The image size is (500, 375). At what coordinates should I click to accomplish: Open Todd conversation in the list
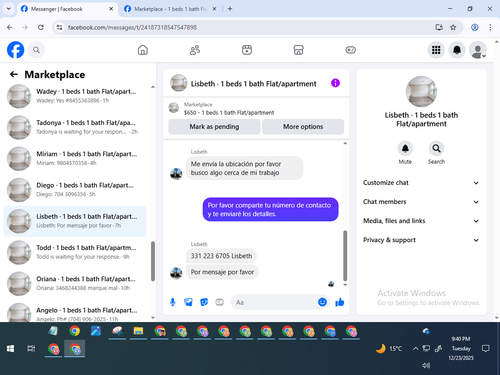75,252
